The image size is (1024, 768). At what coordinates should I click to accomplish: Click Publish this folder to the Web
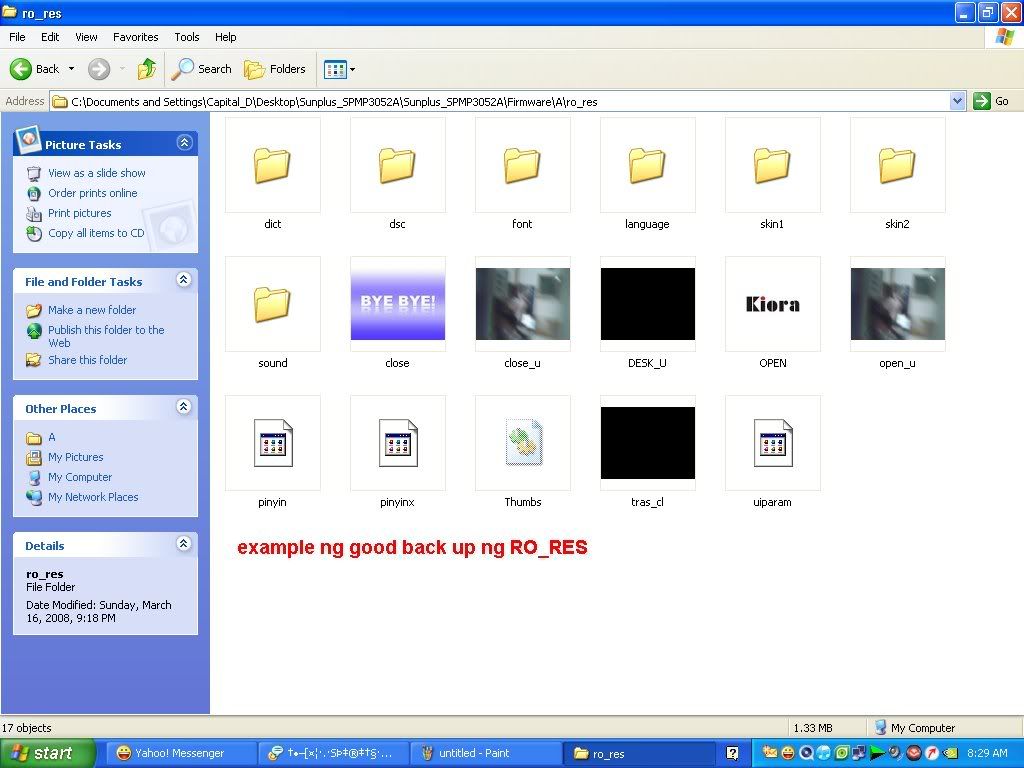pyautogui.click(x=106, y=336)
